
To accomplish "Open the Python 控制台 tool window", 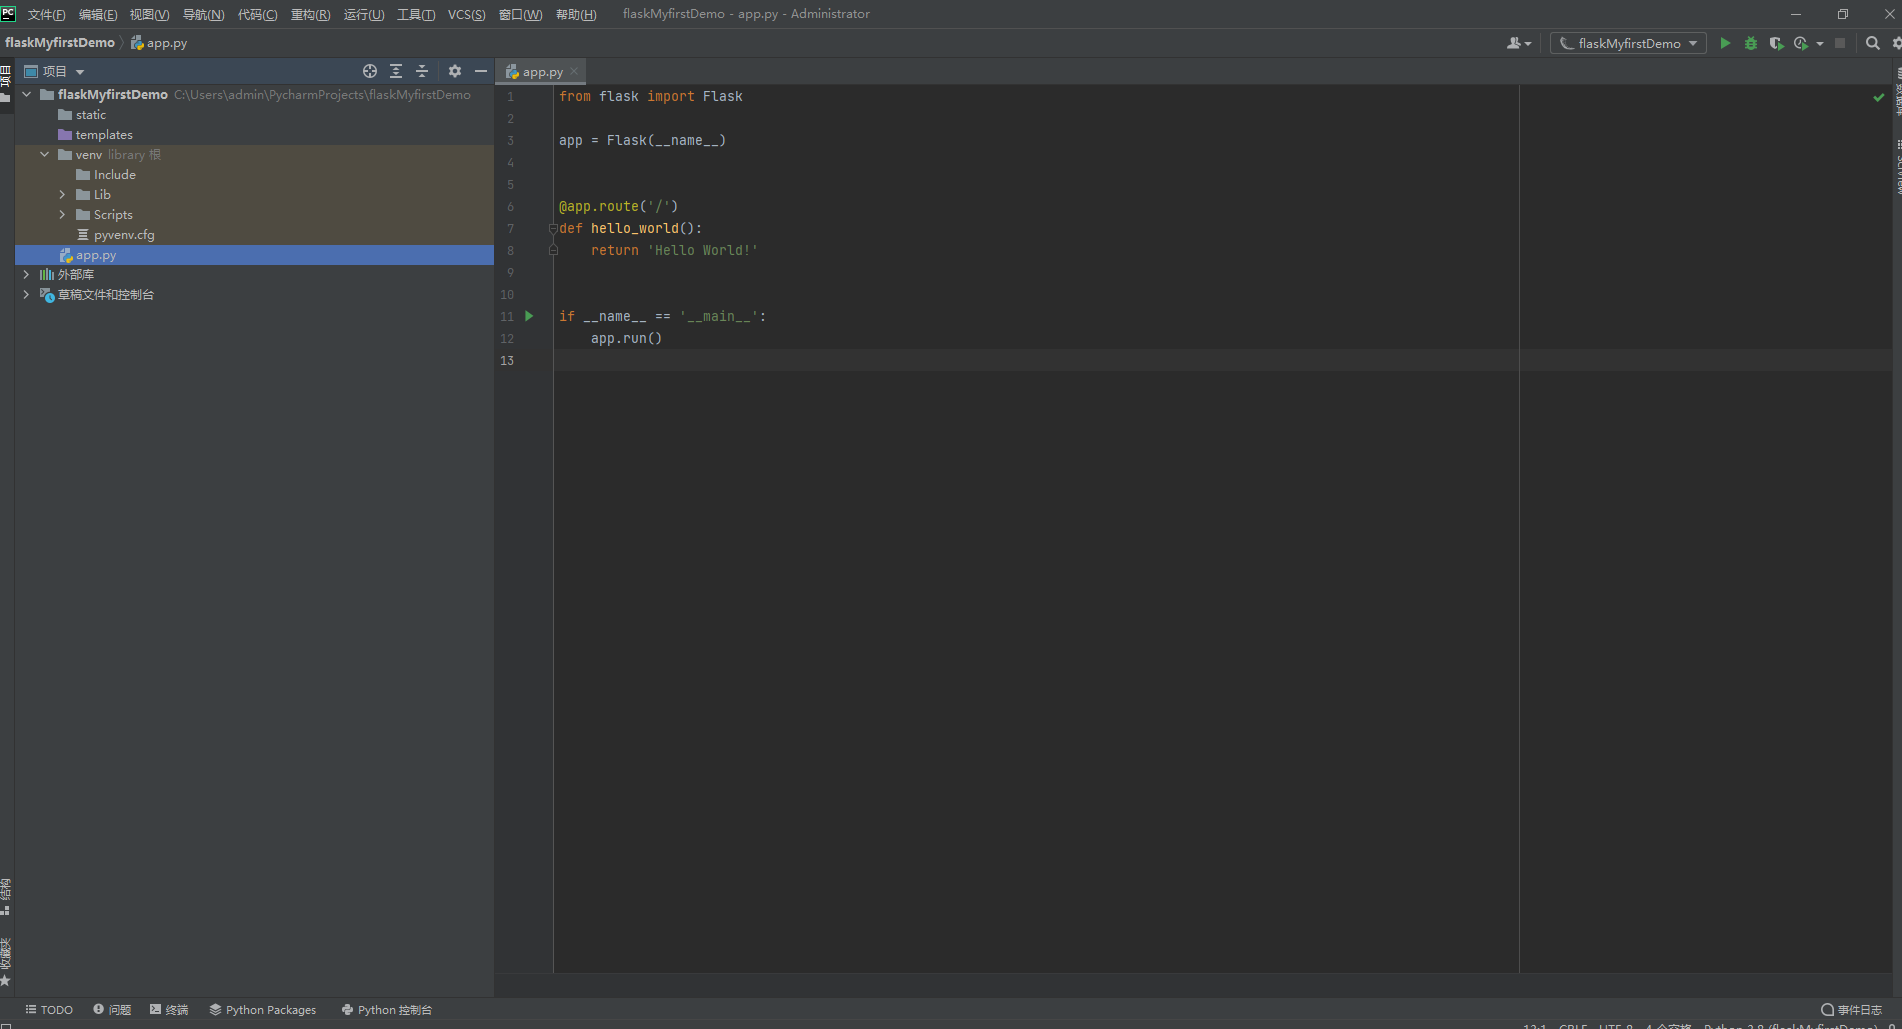I will [386, 1010].
